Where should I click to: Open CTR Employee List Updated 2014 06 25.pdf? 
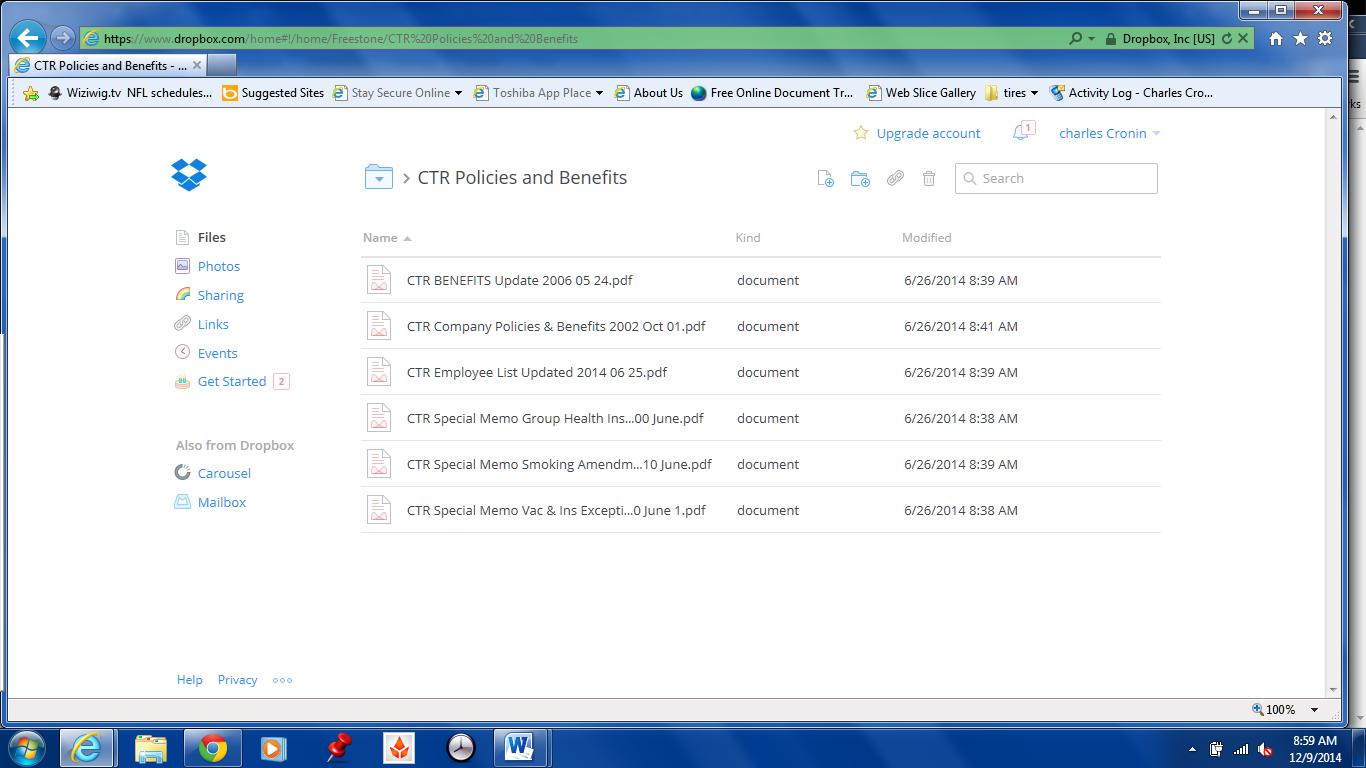click(537, 372)
